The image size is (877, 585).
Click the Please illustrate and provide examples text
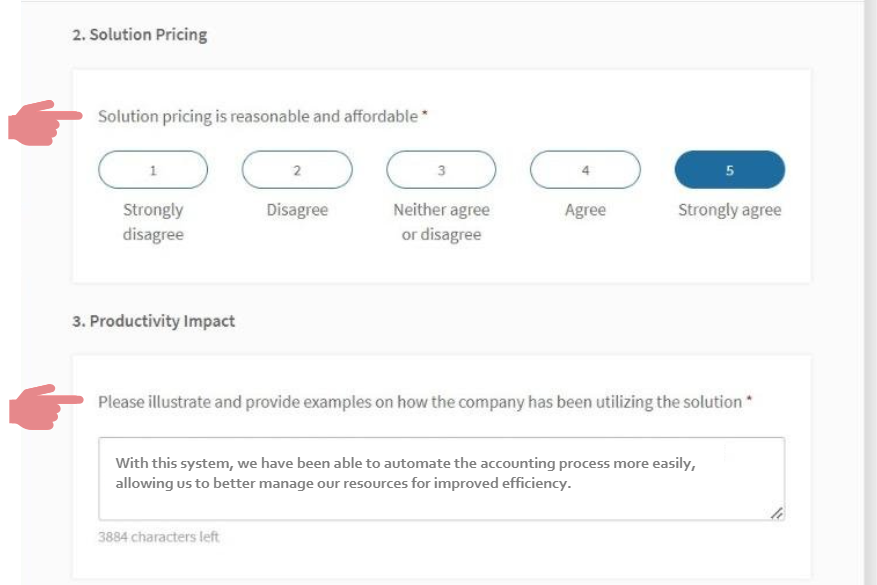pyautogui.click(x=420, y=402)
